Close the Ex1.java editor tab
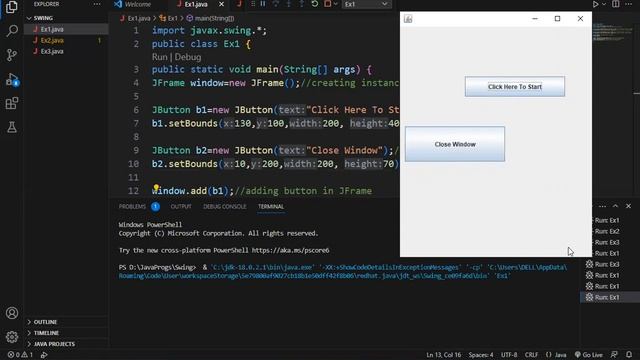This screenshot has height=360, width=640. 221,4
